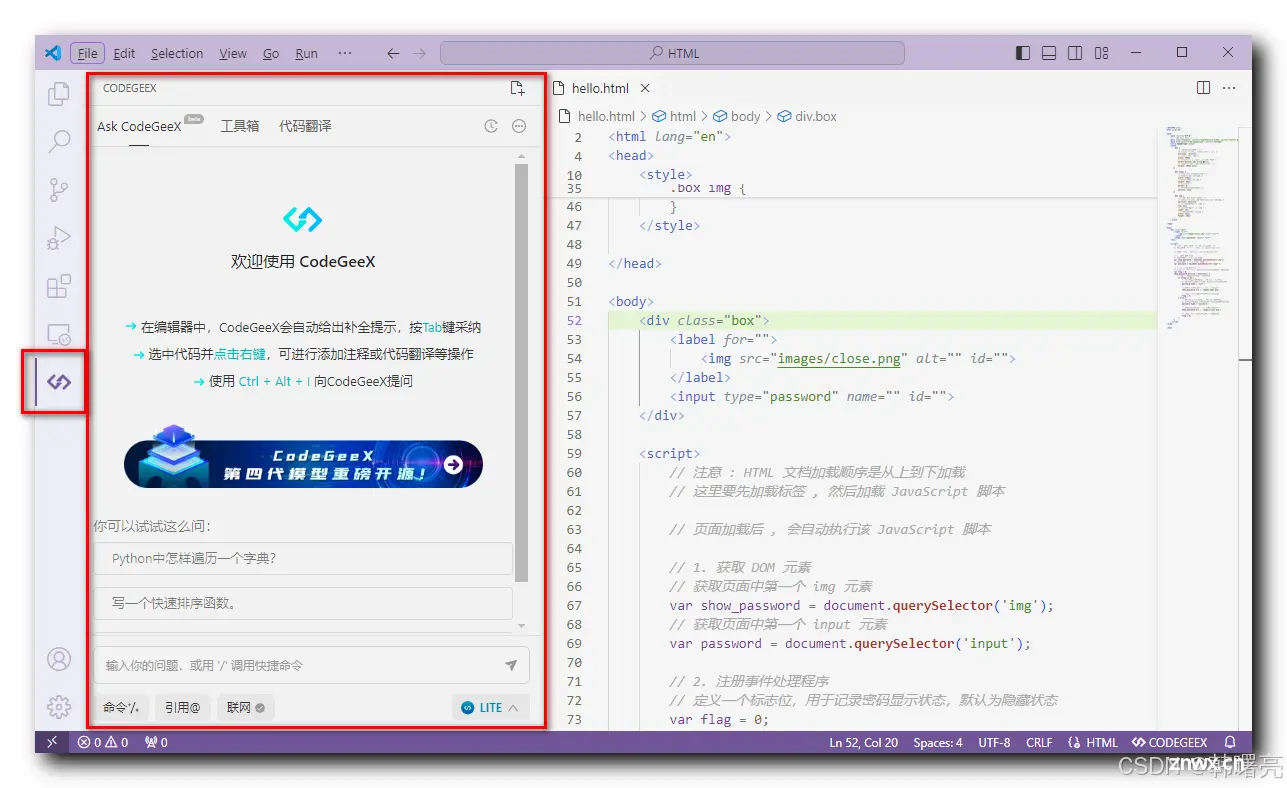Open the Selection menu
Screen dimensions: 1287x788
pos(177,53)
